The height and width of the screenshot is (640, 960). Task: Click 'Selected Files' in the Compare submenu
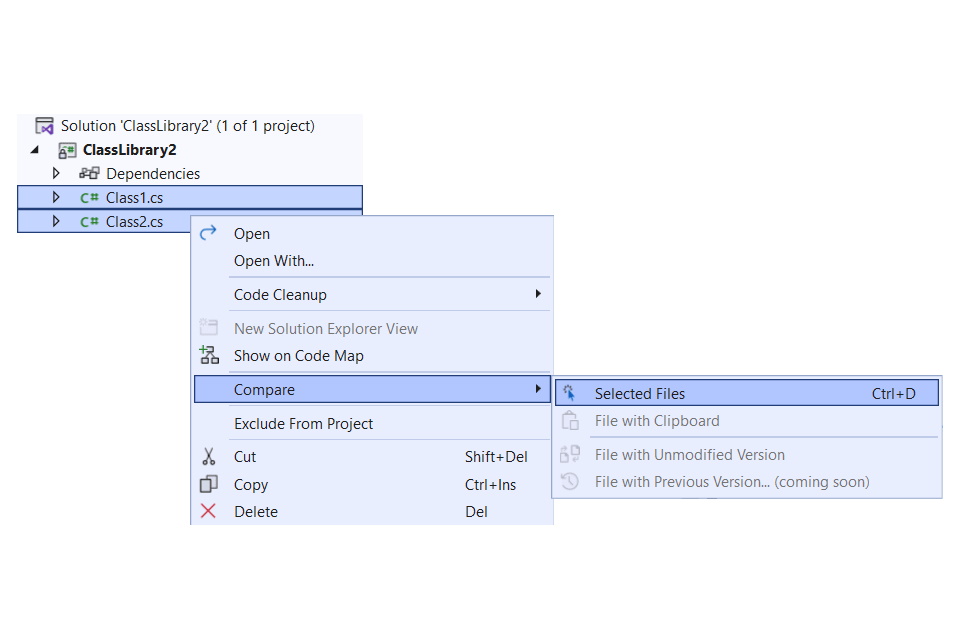click(646, 393)
